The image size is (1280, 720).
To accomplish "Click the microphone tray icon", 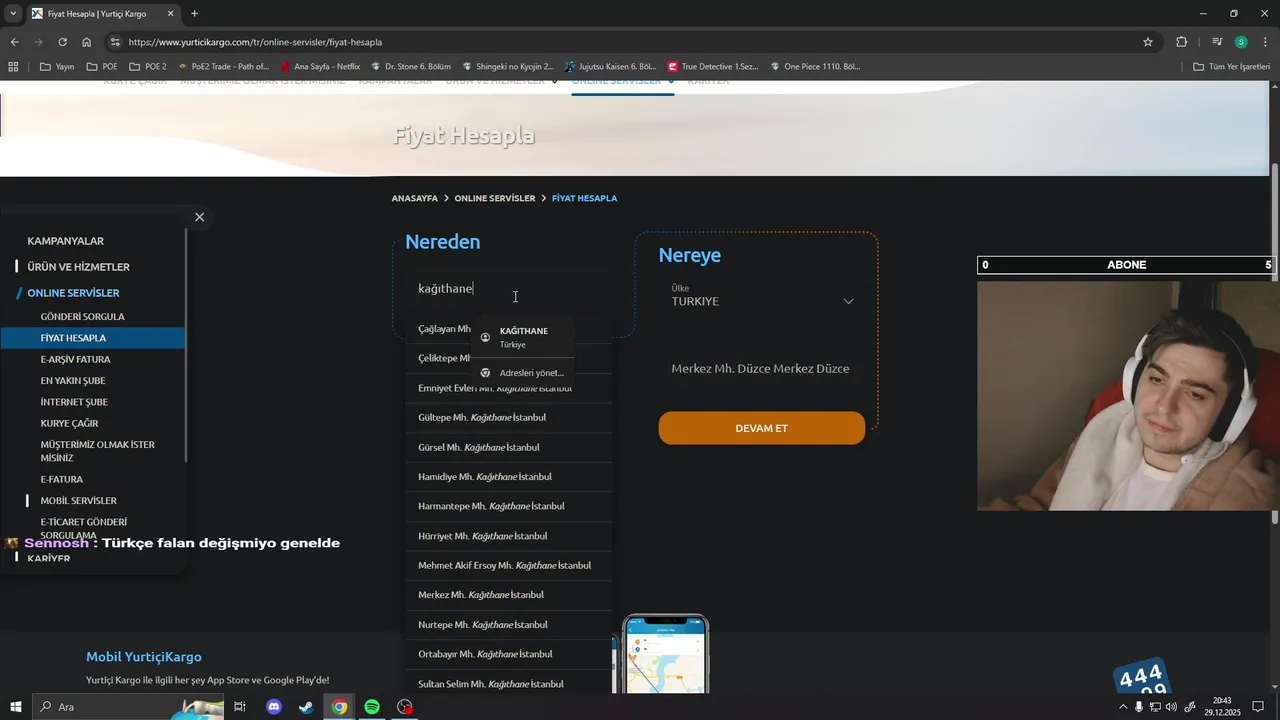I will click(1139, 707).
